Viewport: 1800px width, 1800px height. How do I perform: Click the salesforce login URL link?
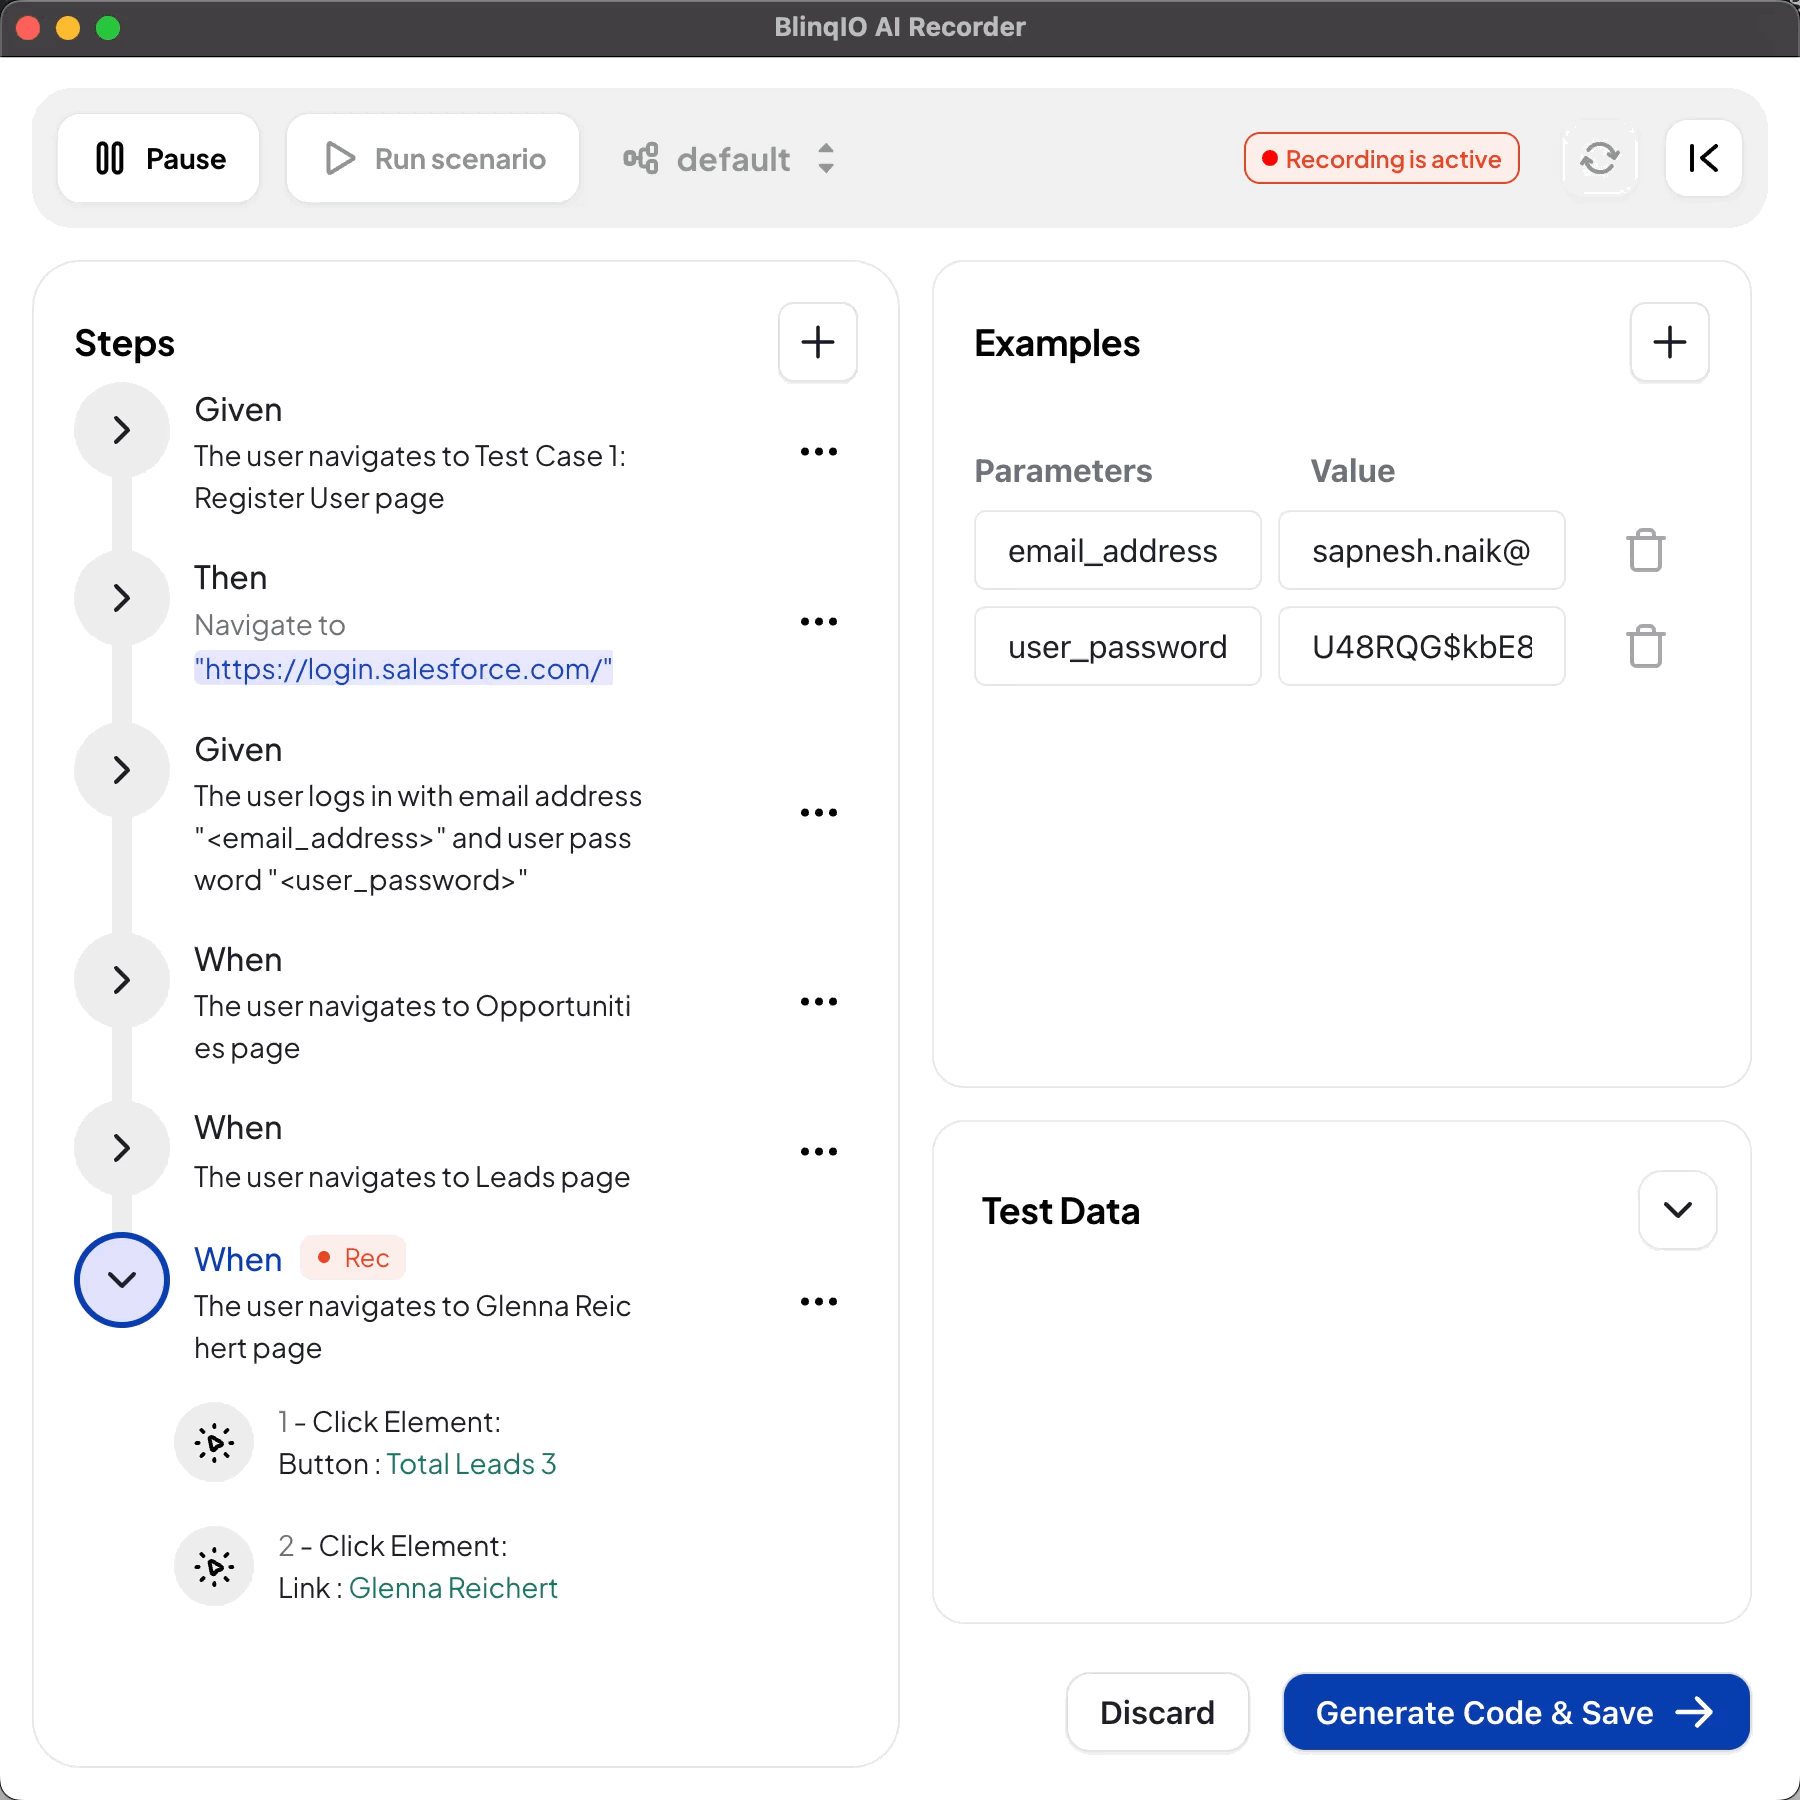tap(403, 668)
